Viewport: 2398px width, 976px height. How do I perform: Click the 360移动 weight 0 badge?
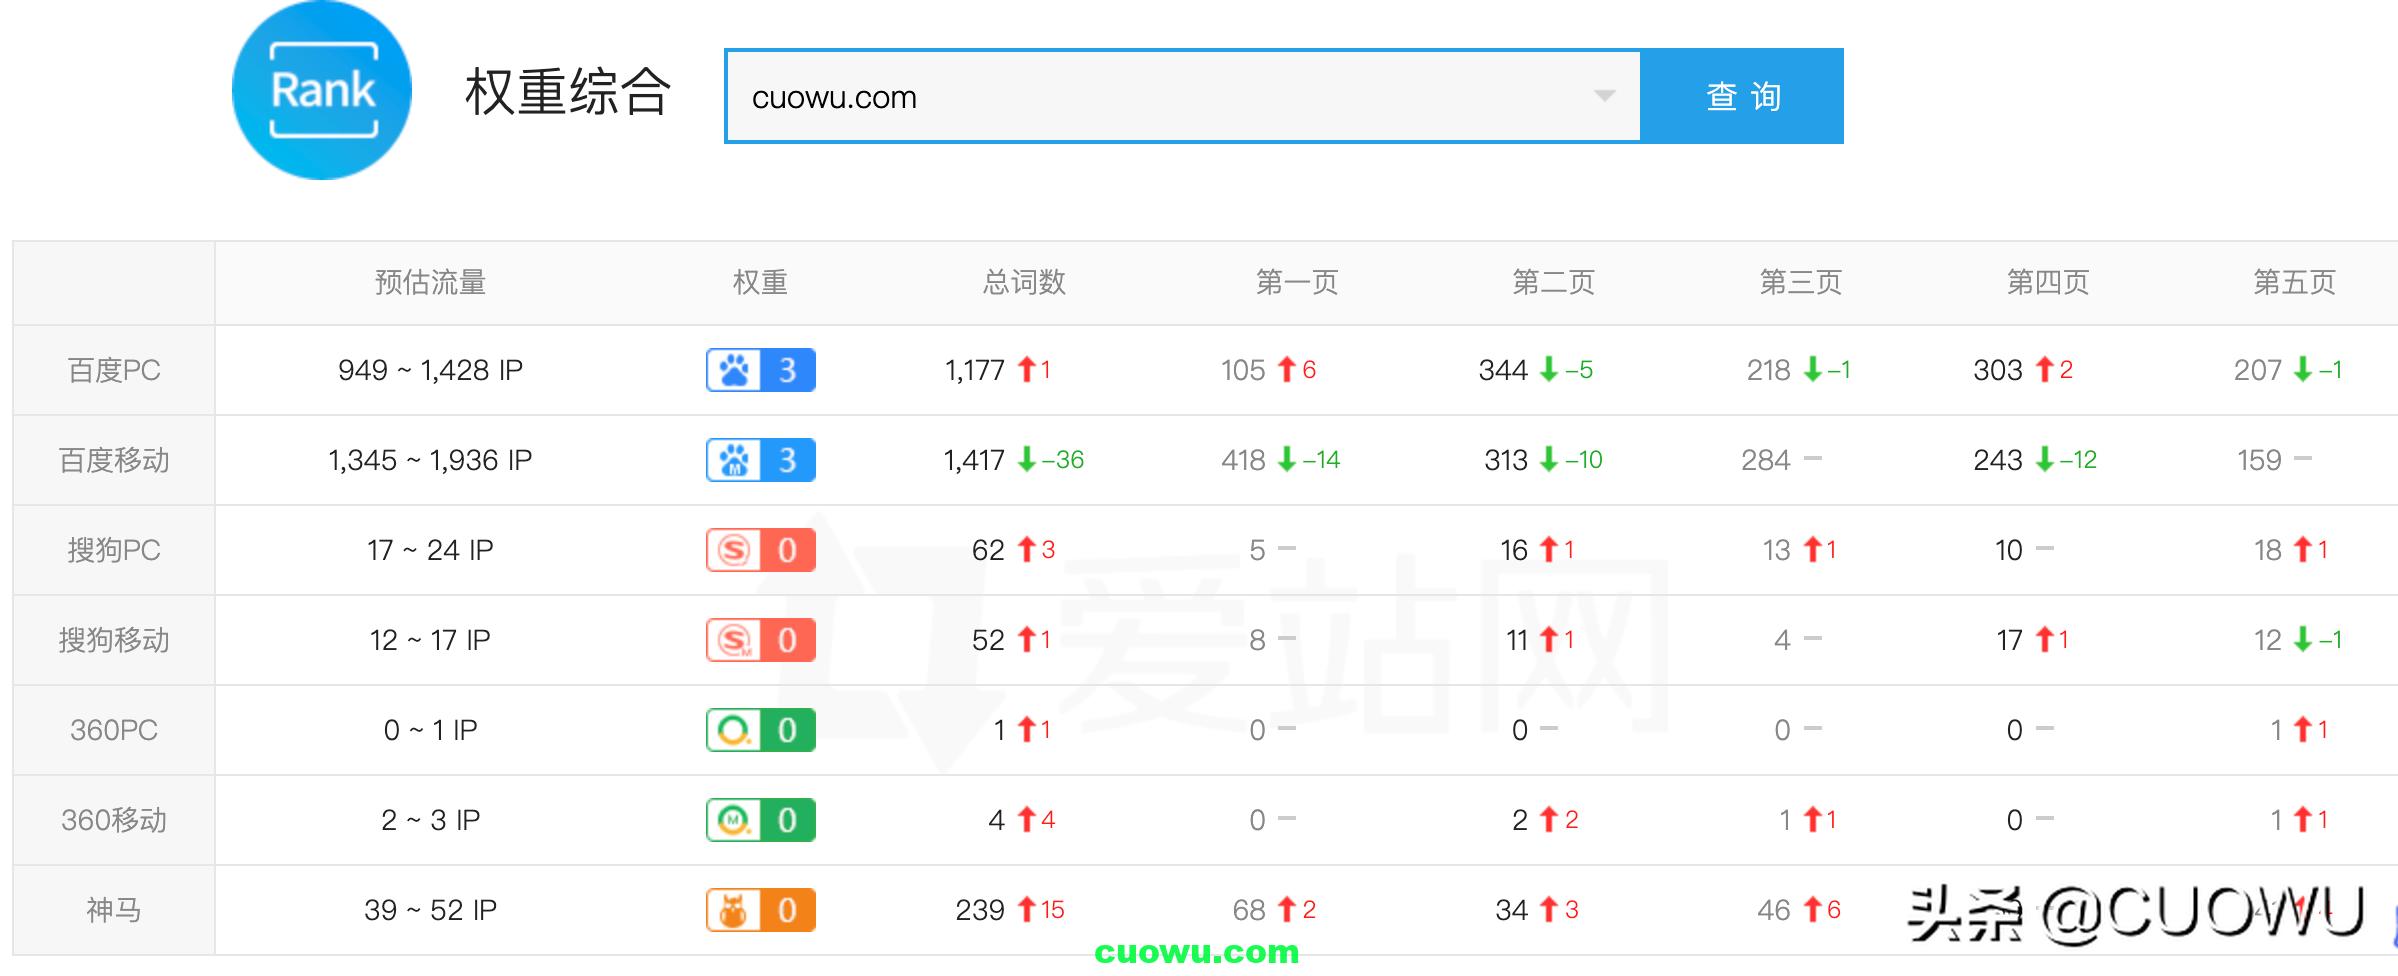(761, 820)
